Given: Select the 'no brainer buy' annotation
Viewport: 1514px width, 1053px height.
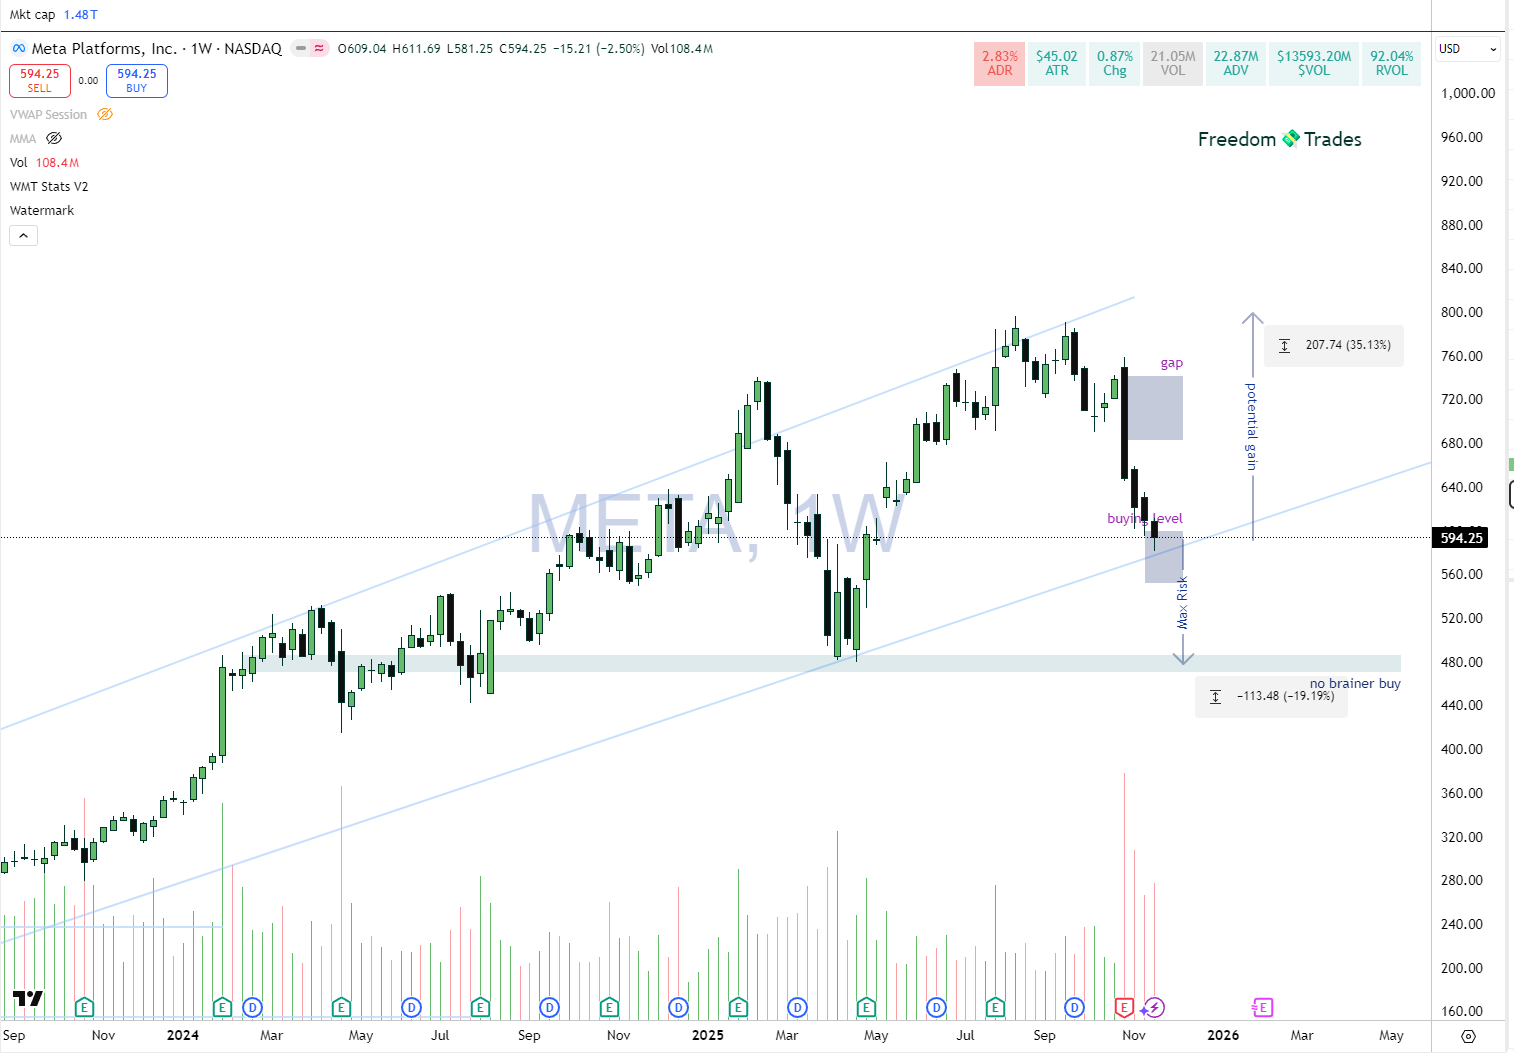Looking at the screenshot, I should [x=1355, y=684].
